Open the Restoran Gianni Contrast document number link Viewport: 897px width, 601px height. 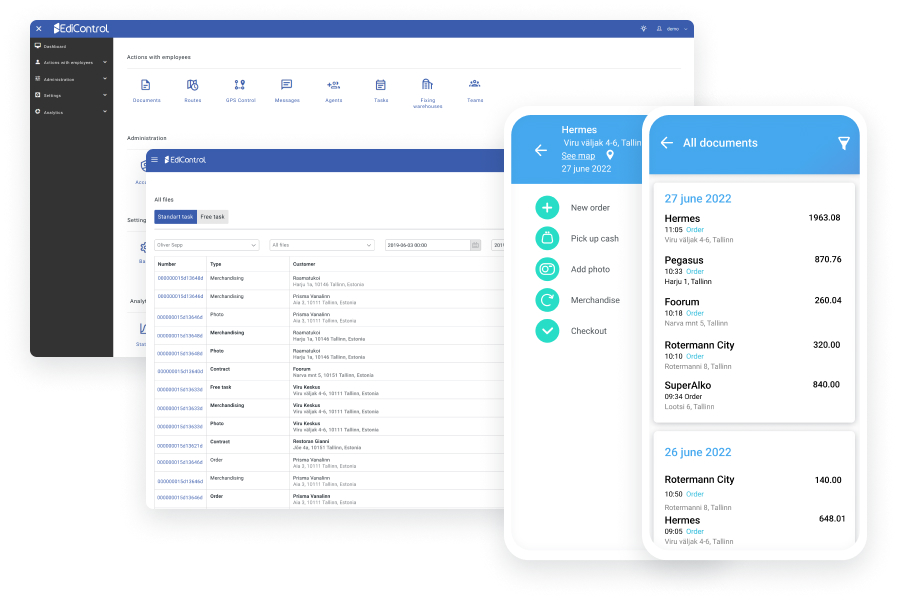pyautogui.click(x=180, y=446)
